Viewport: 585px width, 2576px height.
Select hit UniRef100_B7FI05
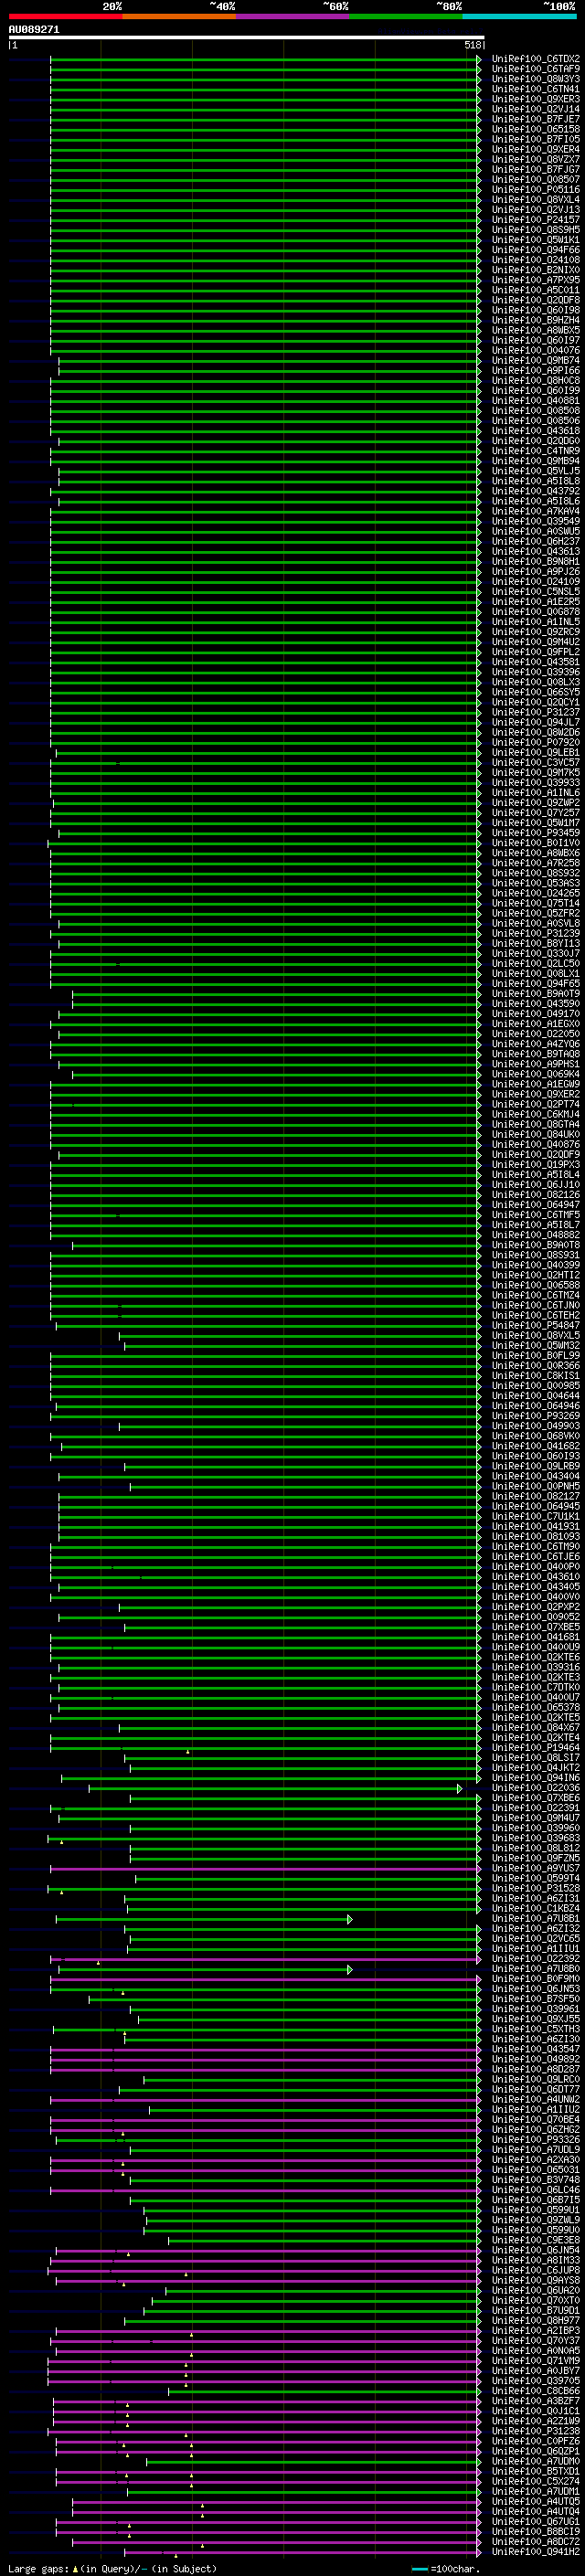tap(536, 139)
